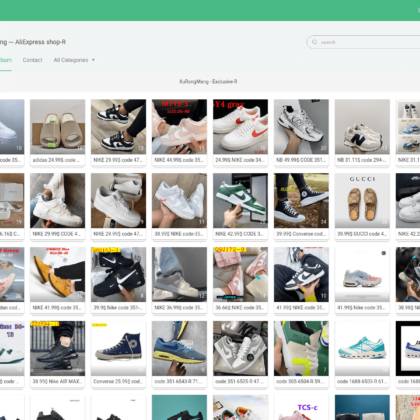Open the green and white Dunk thumbnail
This screenshot has width=420, height=420.
click(x=240, y=200)
